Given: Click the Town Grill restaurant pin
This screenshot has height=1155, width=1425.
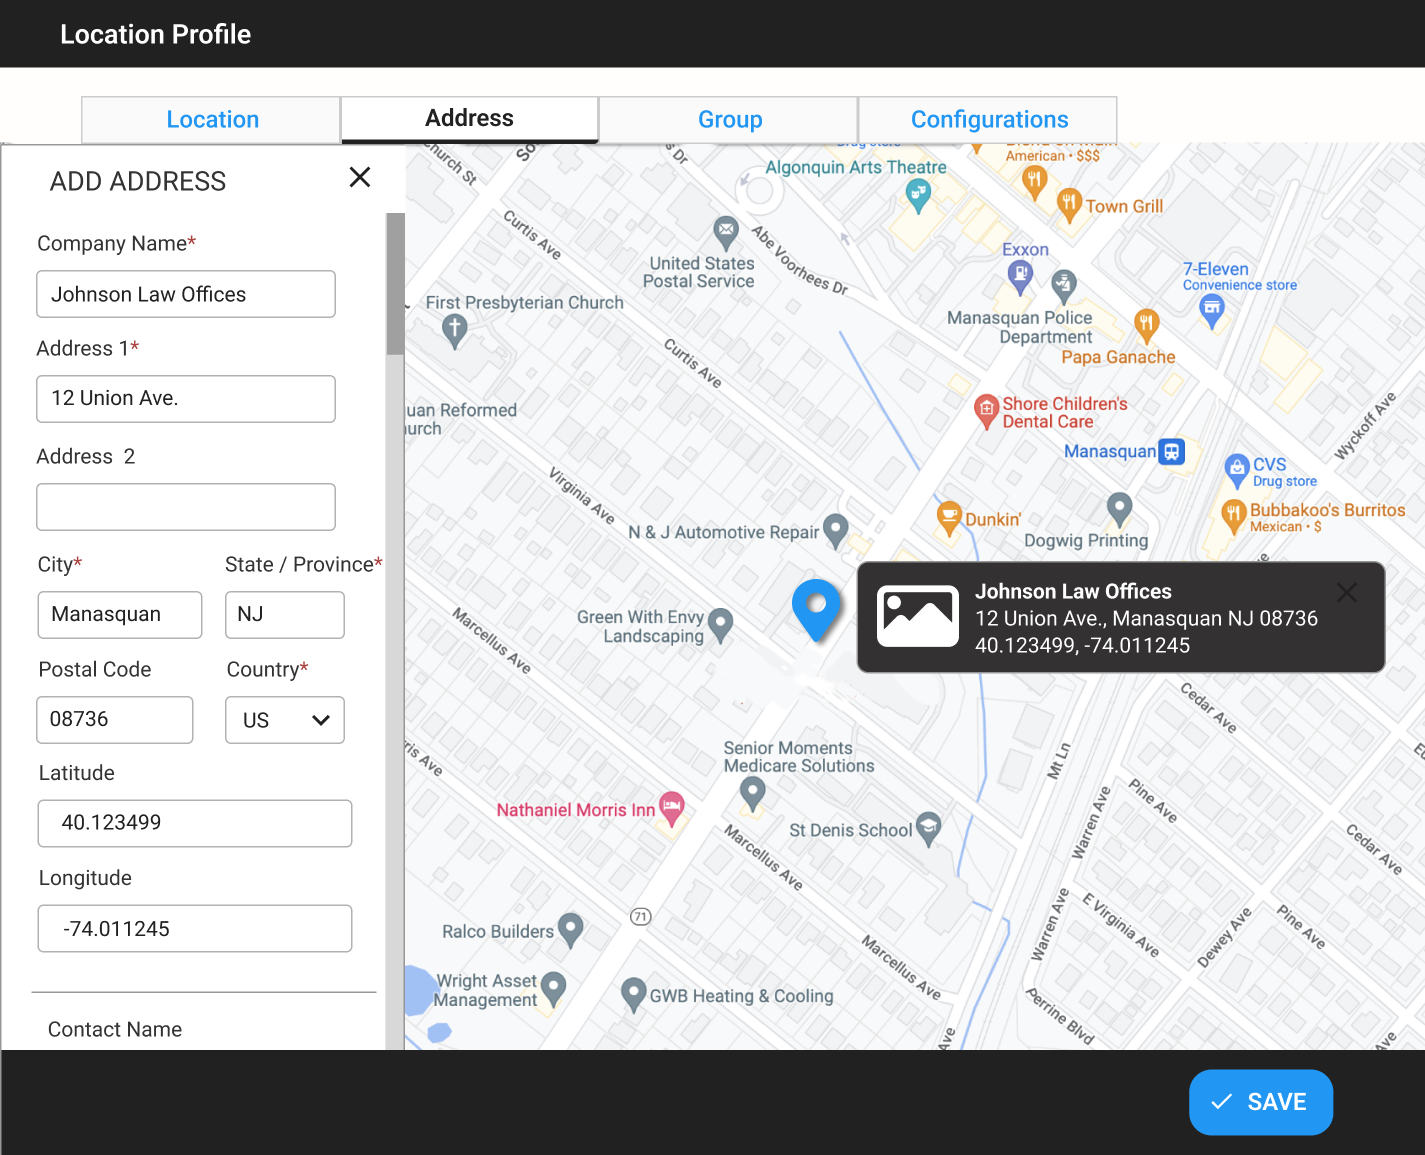Looking at the screenshot, I should pos(1069,205).
